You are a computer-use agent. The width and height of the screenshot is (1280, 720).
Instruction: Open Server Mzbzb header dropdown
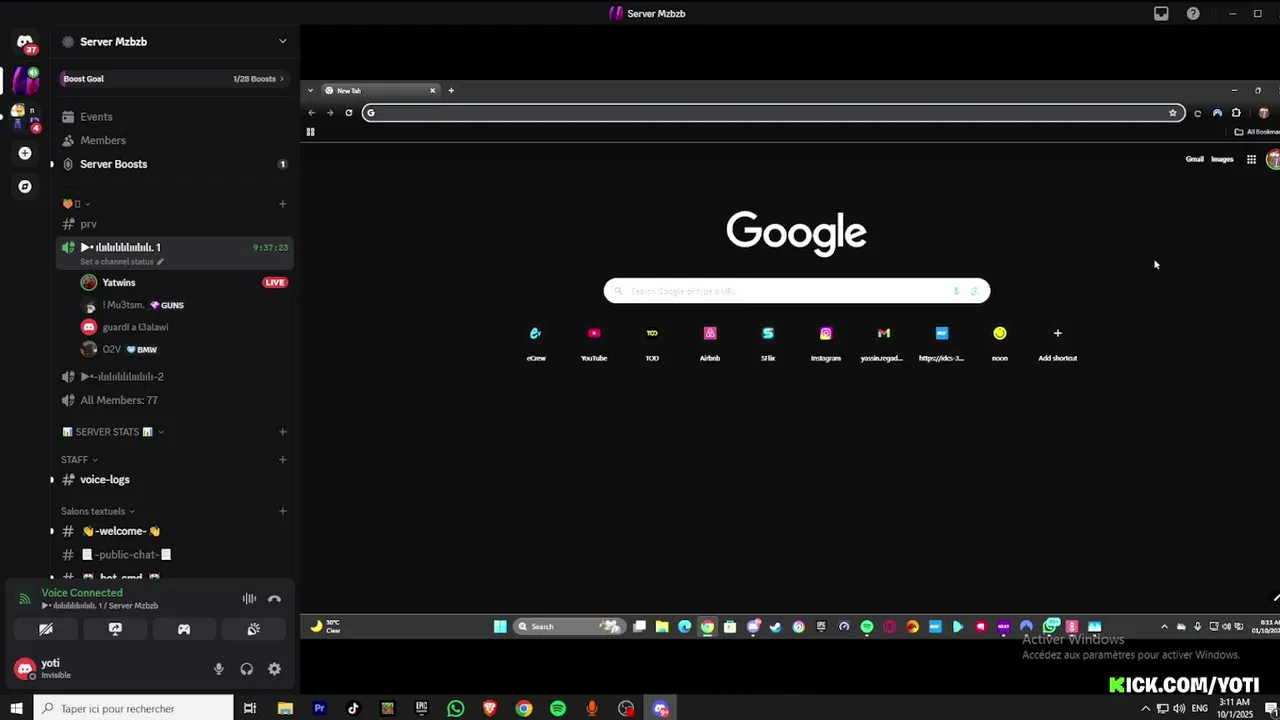click(x=175, y=41)
